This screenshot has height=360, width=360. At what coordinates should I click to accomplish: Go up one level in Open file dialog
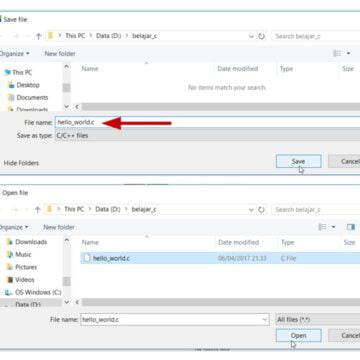click(38, 210)
